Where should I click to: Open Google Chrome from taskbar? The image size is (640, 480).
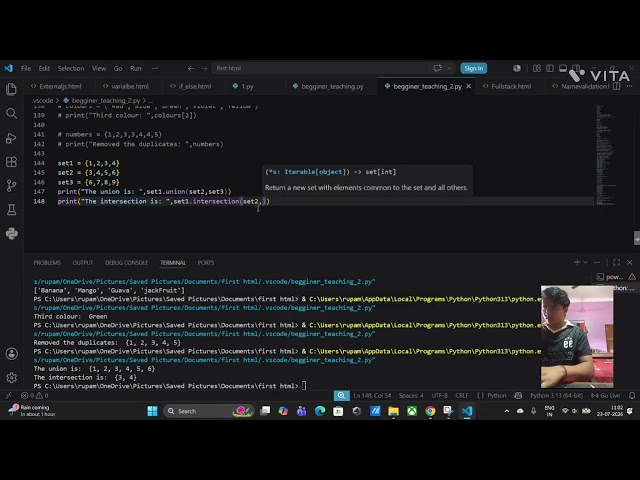pyautogui.click(x=430, y=411)
